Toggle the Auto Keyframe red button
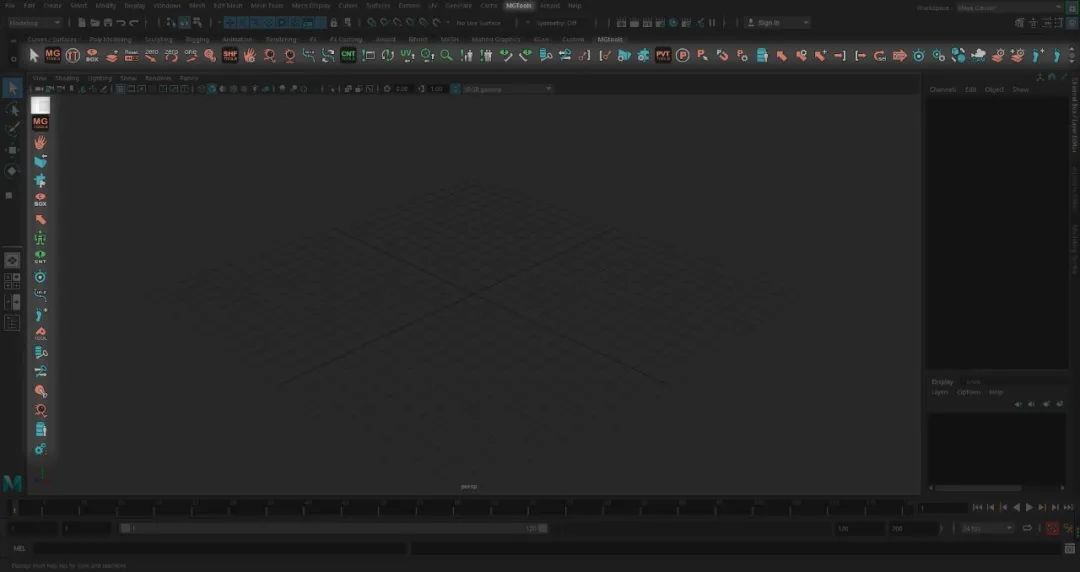This screenshot has height=572, width=1080. tap(1052, 529)
